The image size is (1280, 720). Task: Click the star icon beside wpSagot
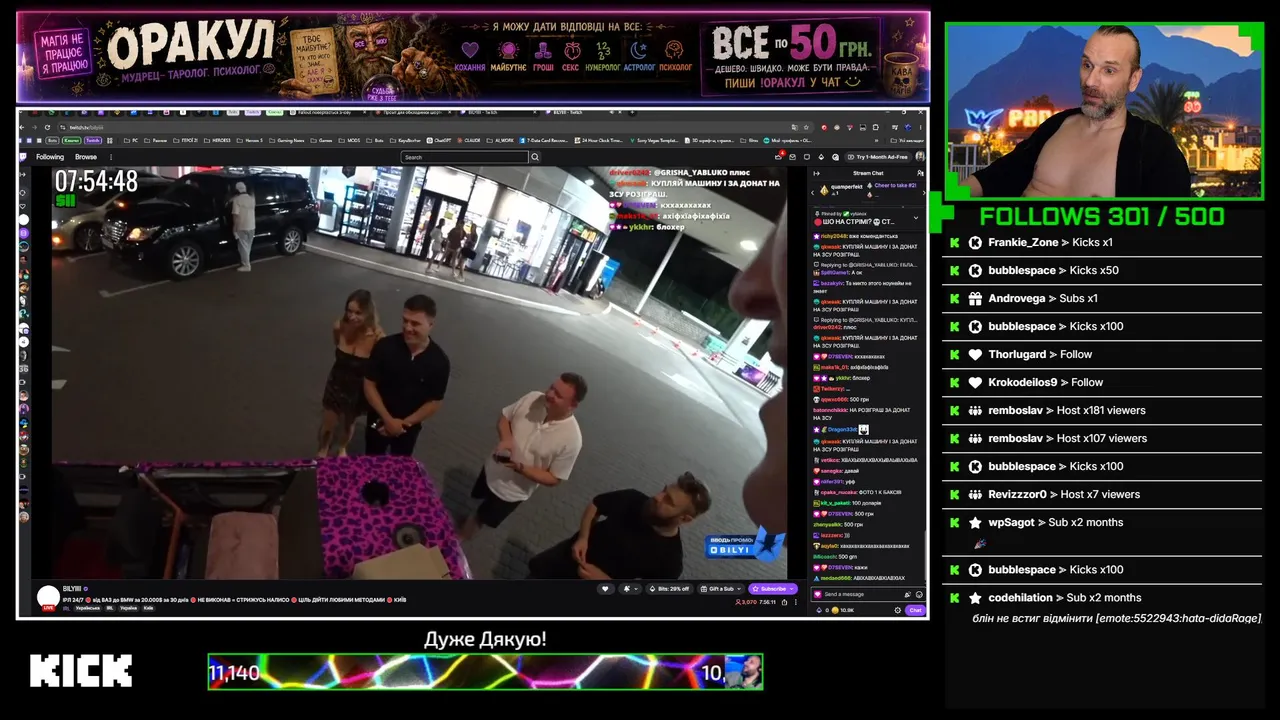click(975, 523)
